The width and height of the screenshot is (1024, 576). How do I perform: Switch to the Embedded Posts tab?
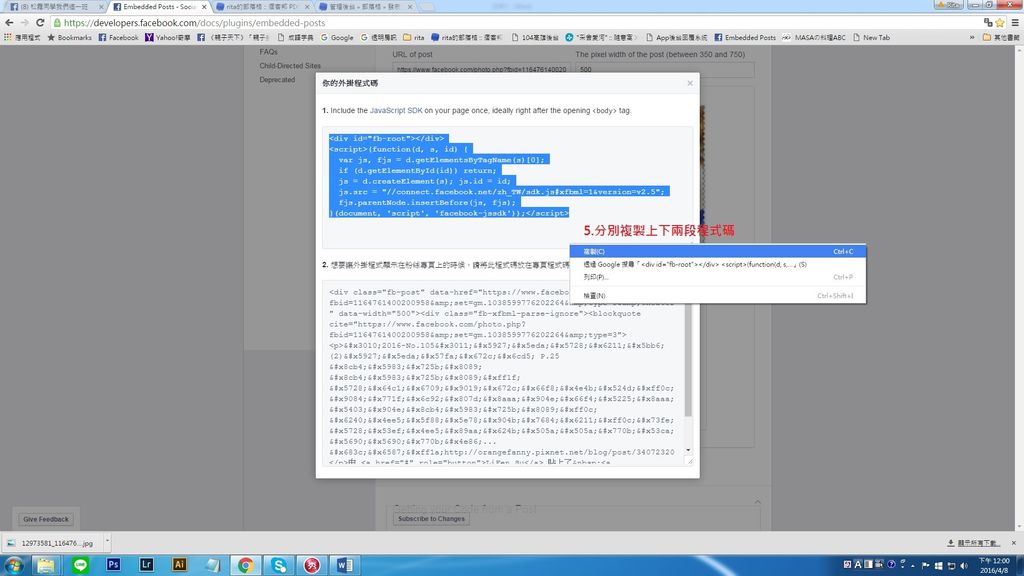point(158,7)
